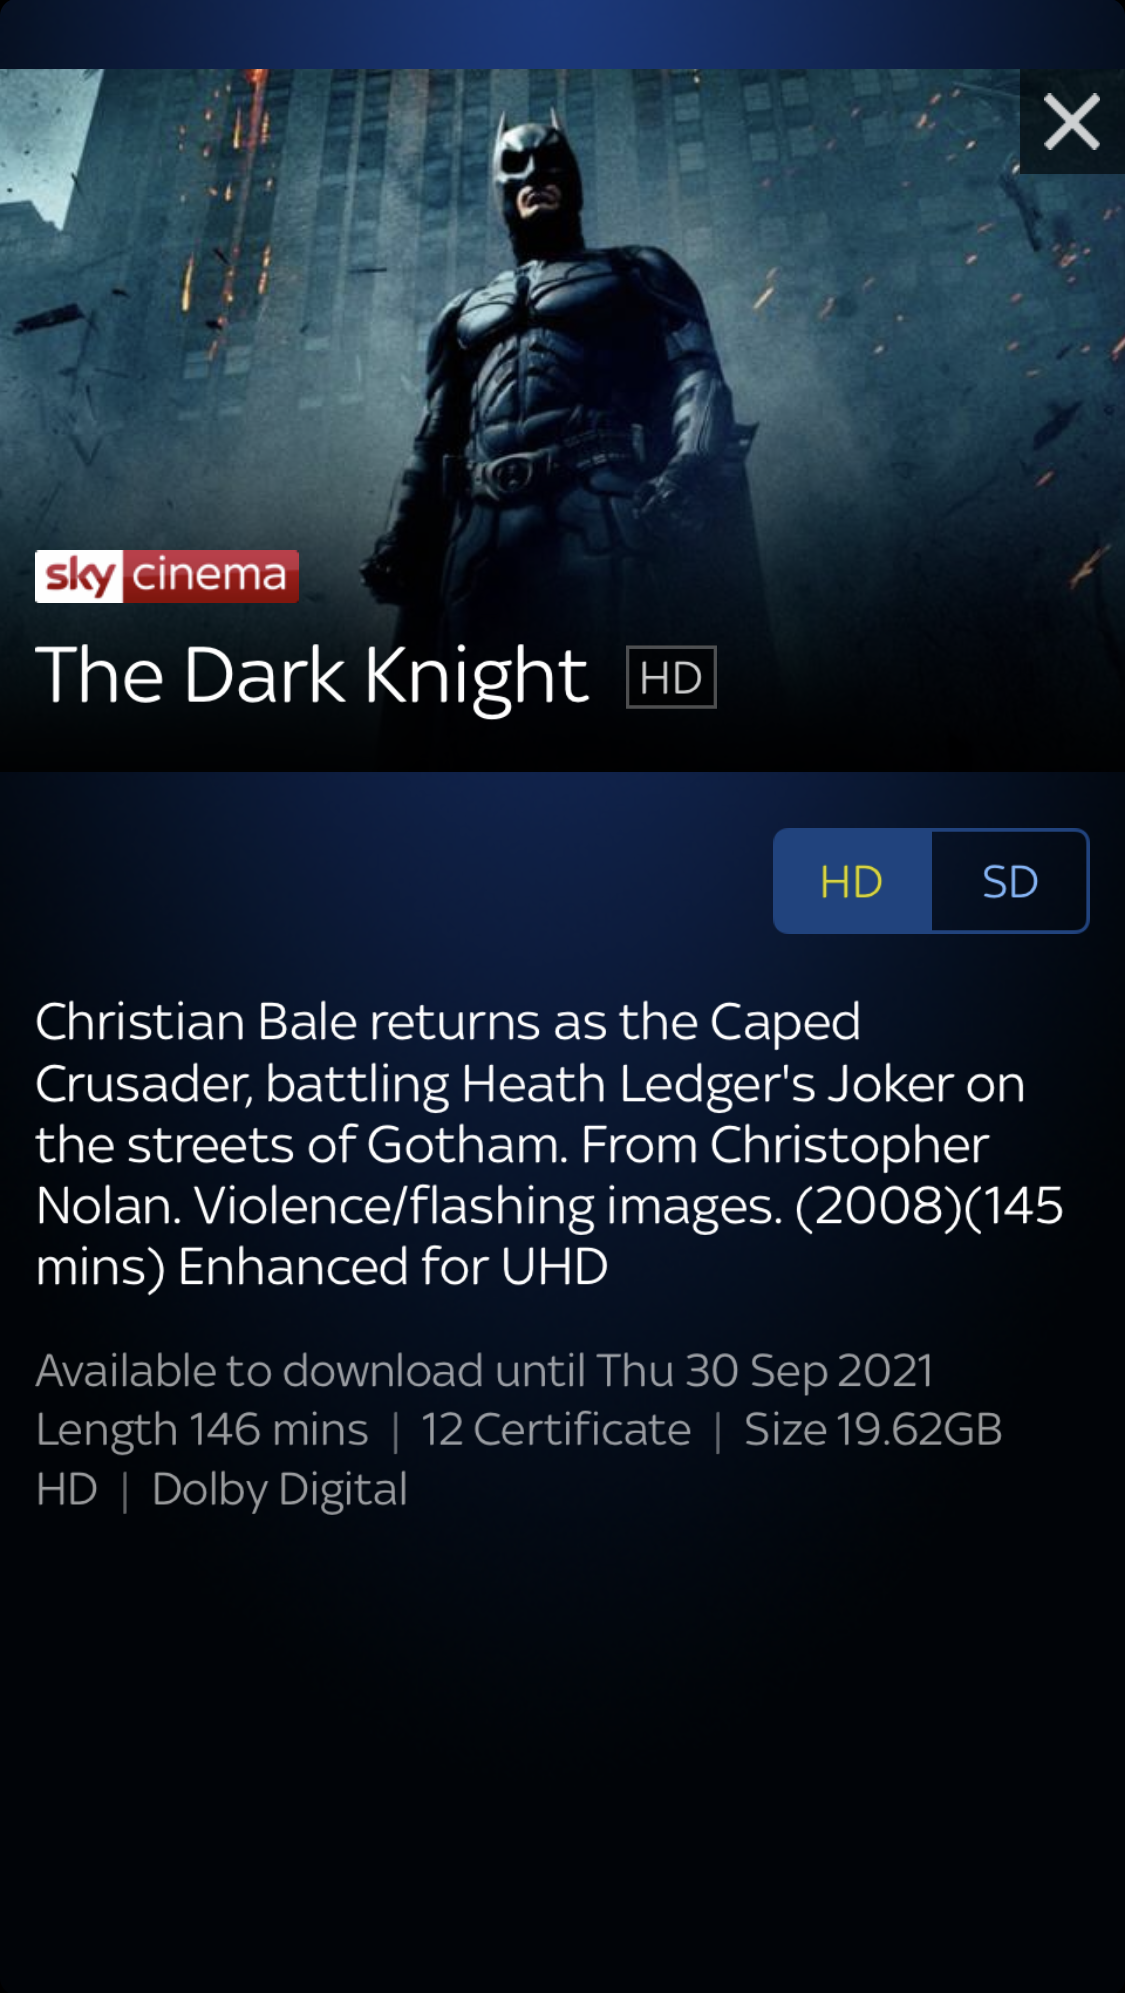The image size is (1125, 1993).
Task: Tap the Length 146 mins label
Action: [x=202, y=1430]
